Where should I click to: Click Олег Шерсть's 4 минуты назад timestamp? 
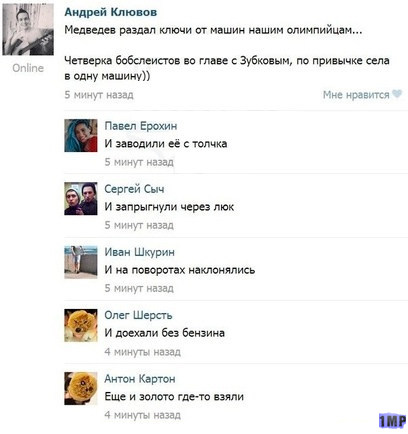click(143, 352)
